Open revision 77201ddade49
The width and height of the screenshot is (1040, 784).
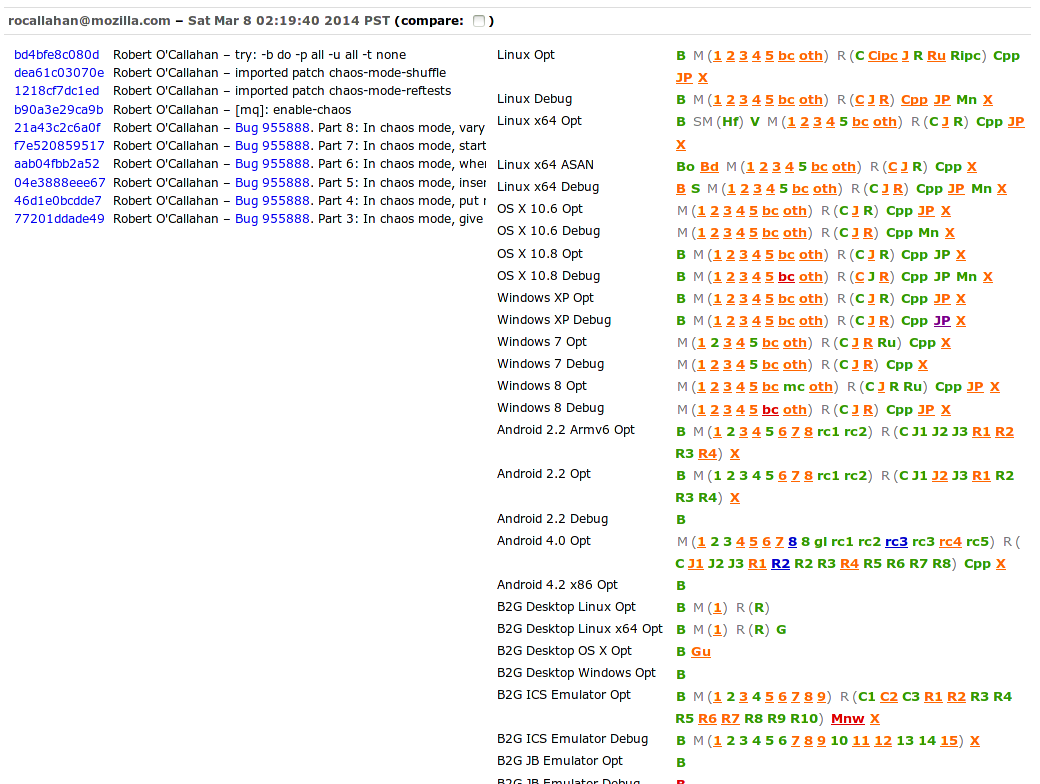[x=59, y=218]
